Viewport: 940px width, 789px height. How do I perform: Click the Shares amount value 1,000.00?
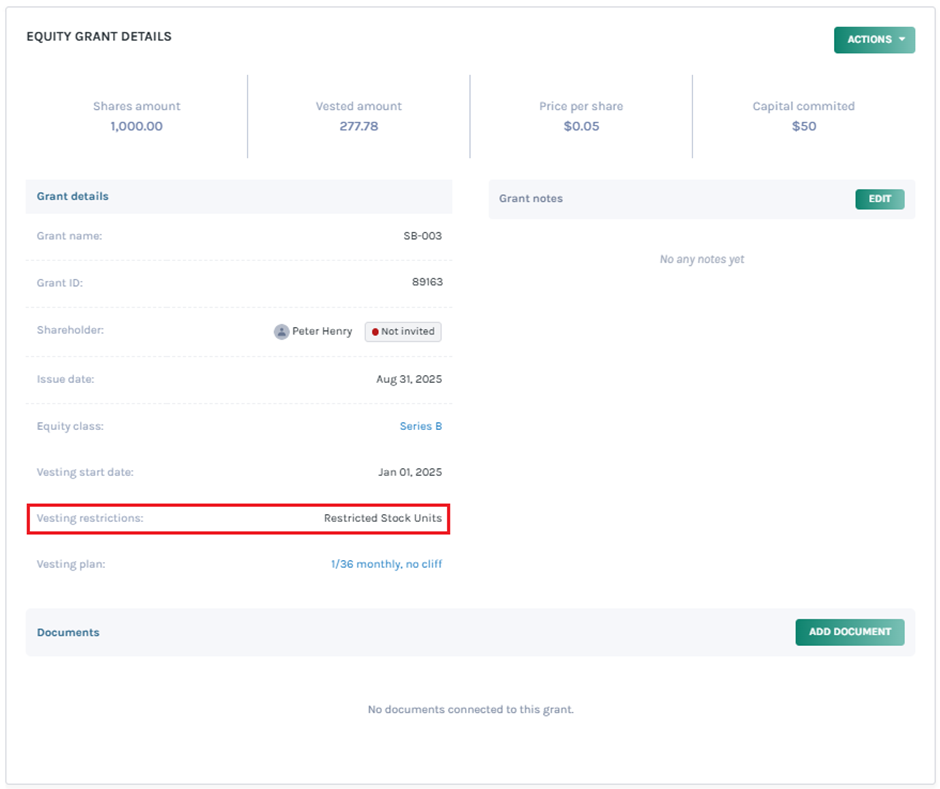[x=137, y=126]
